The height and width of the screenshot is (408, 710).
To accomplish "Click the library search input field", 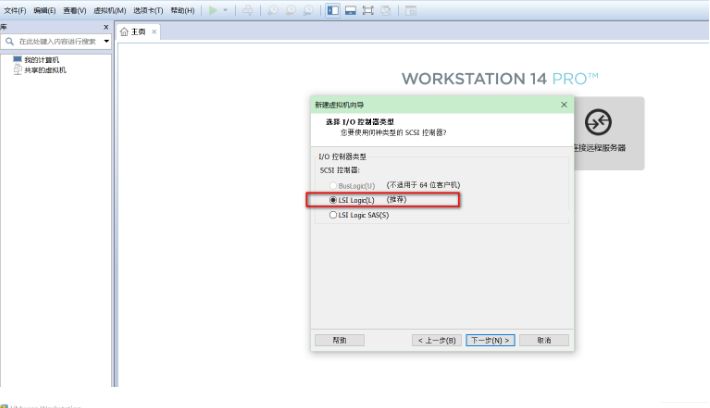I will pos(57,42).
